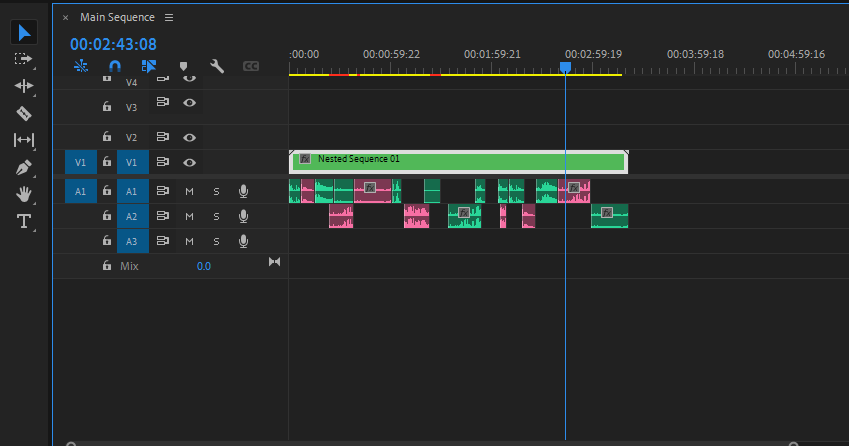Toggle V1 track targeting
This screenshot has height=446, width=849.
click(x=133, y=162)
